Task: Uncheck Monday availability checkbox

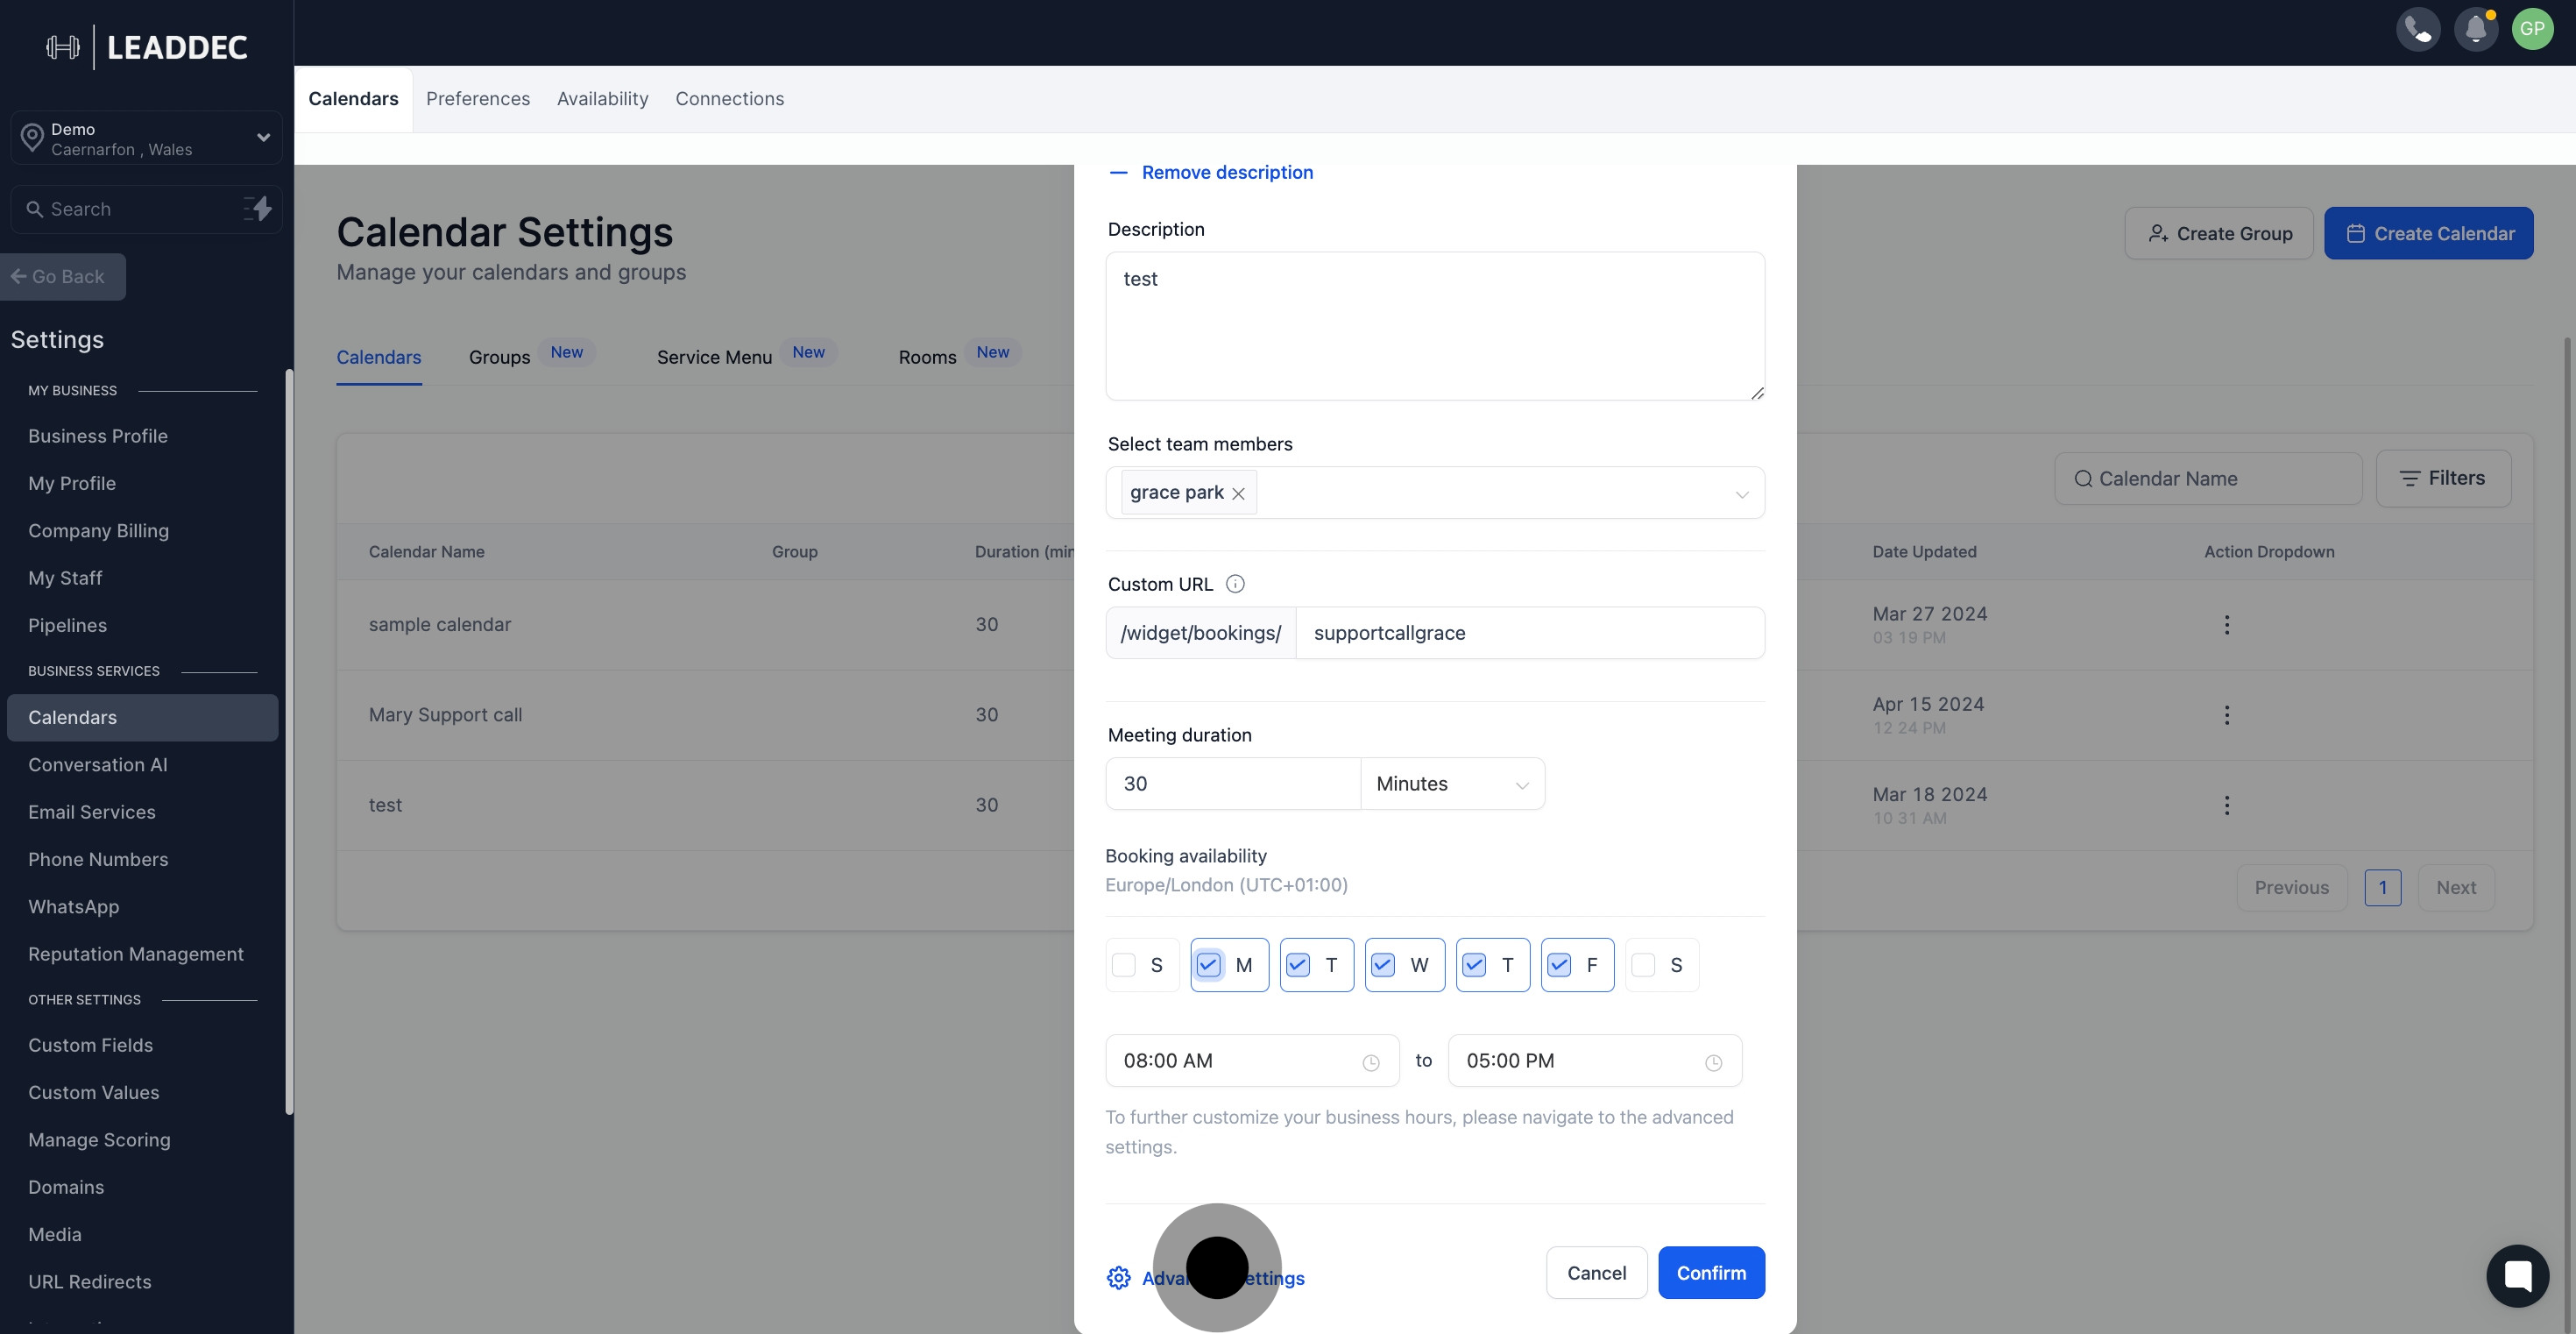Action: click(1209, 965)
